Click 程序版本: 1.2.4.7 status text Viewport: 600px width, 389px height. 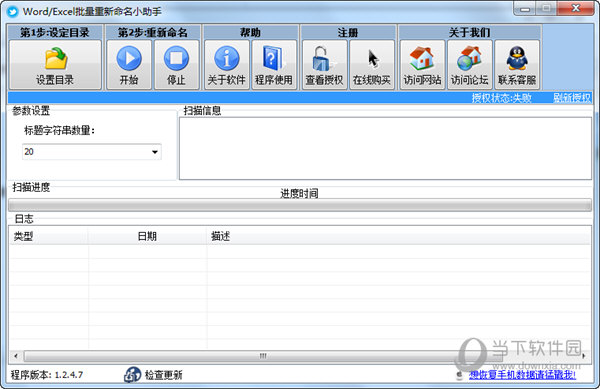click(47, 375)
